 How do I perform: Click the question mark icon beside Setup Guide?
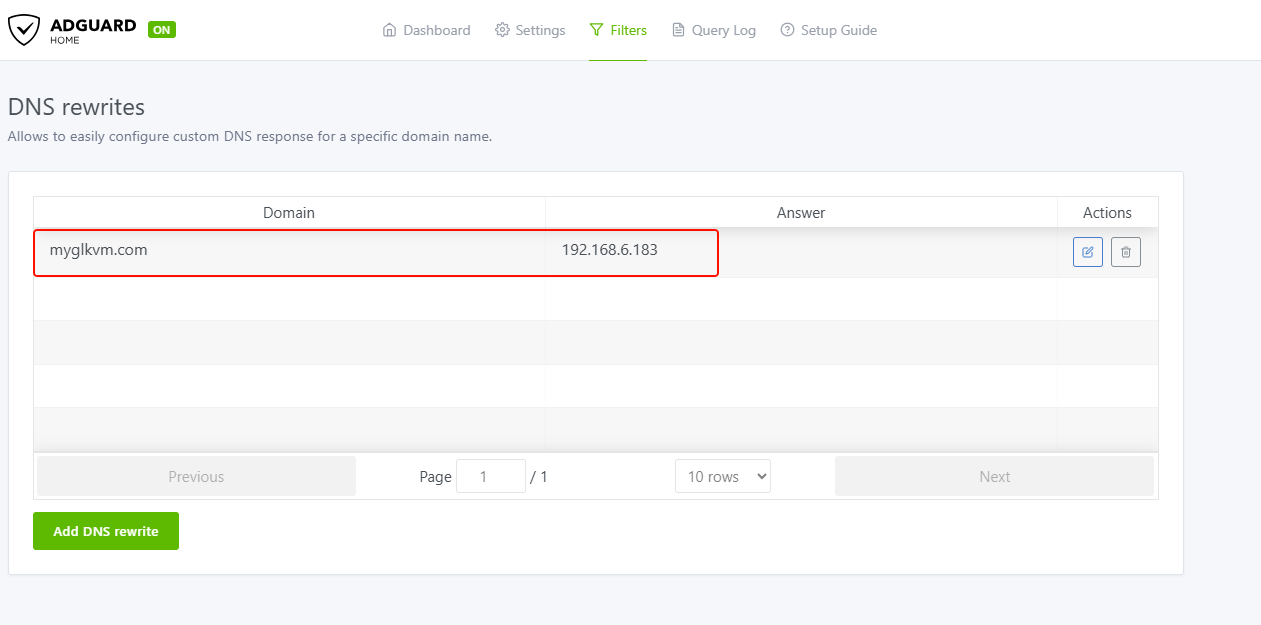click(788, 30)
